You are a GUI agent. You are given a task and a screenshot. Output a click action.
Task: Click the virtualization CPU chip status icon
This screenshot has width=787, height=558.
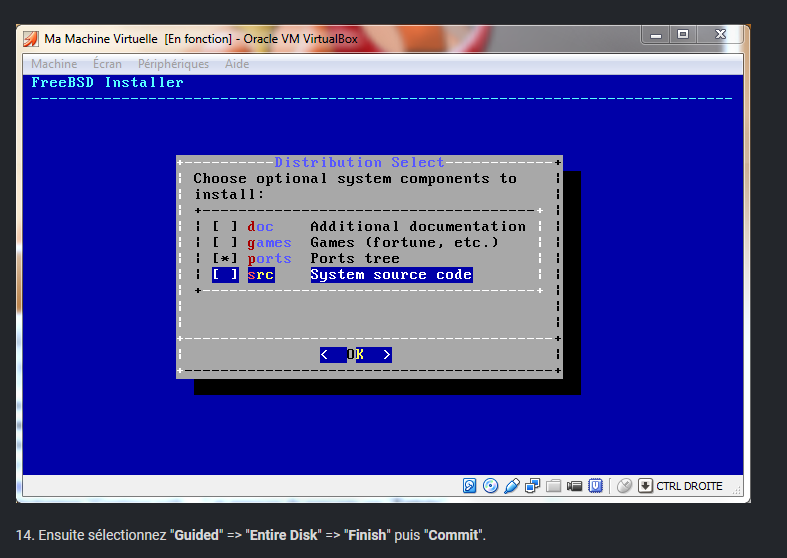click(x=595, y=486)
